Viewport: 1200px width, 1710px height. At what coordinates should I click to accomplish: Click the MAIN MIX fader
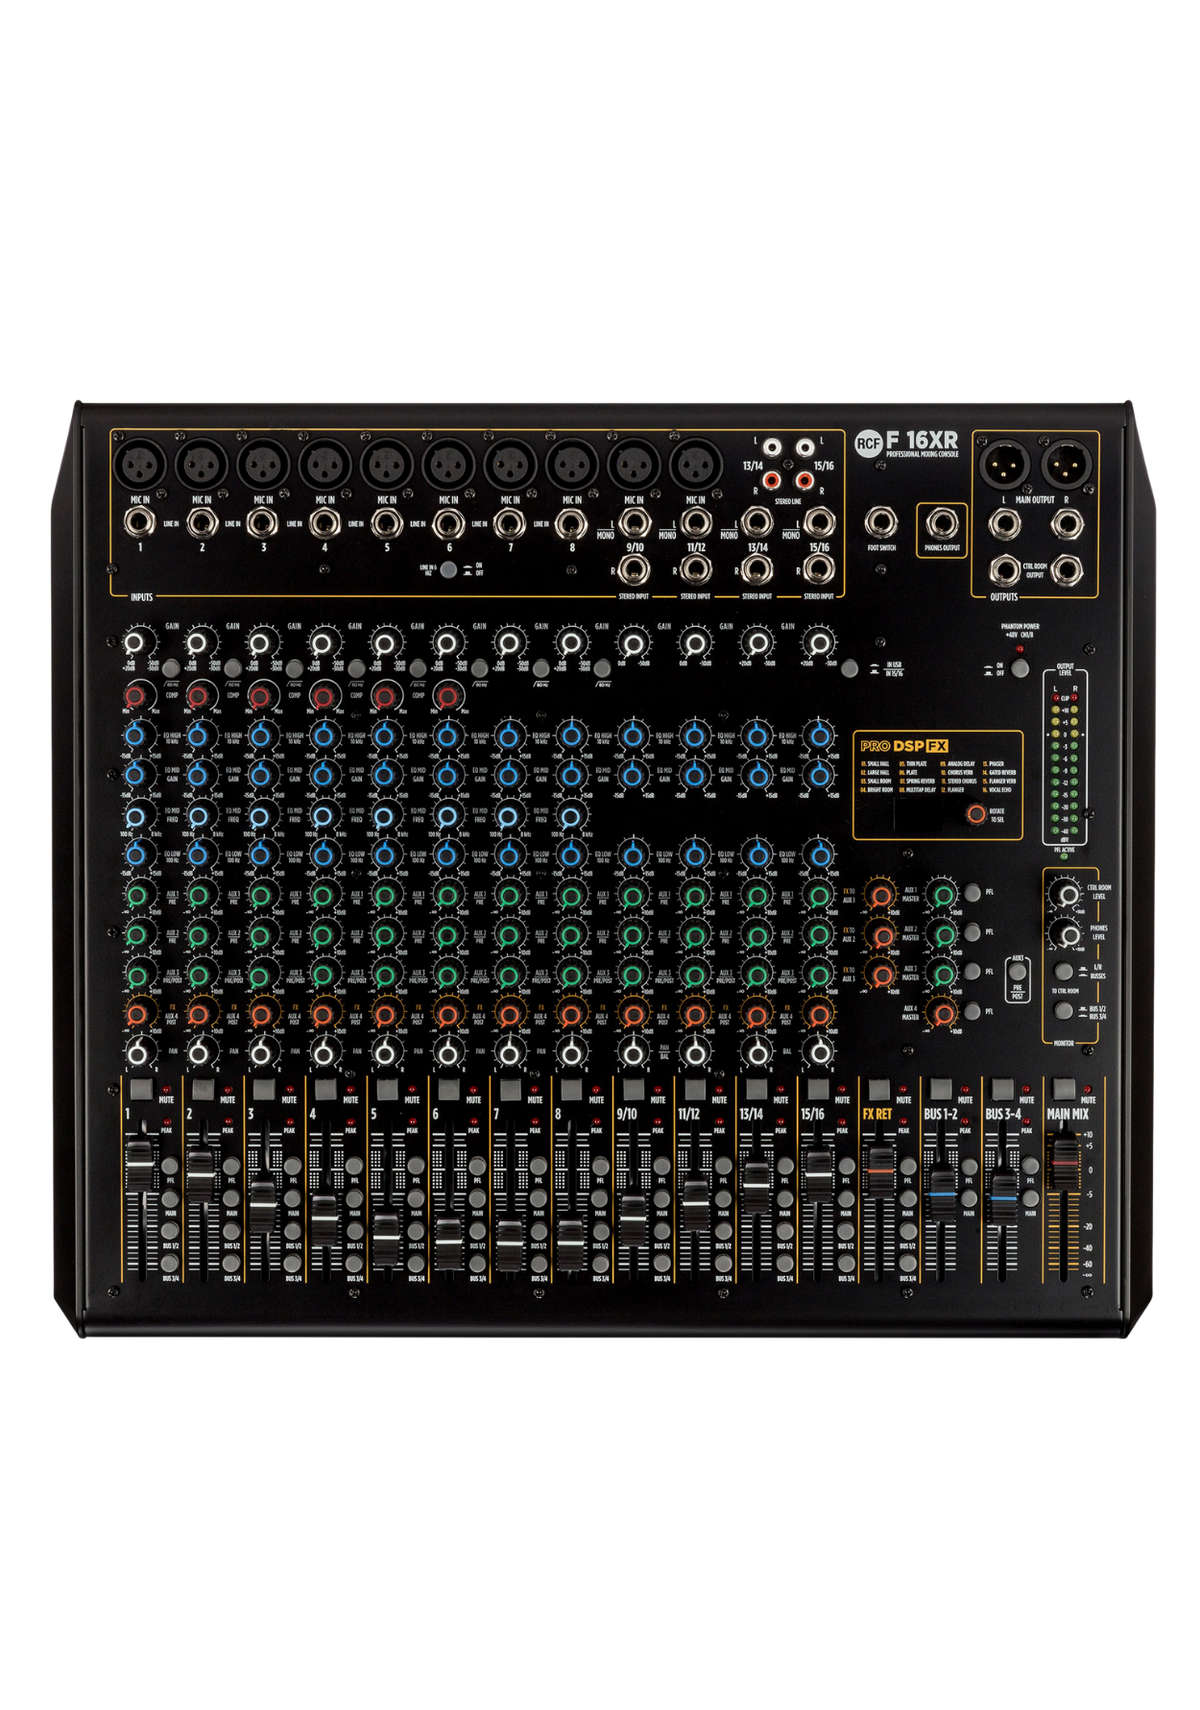coord(1065,1160)
